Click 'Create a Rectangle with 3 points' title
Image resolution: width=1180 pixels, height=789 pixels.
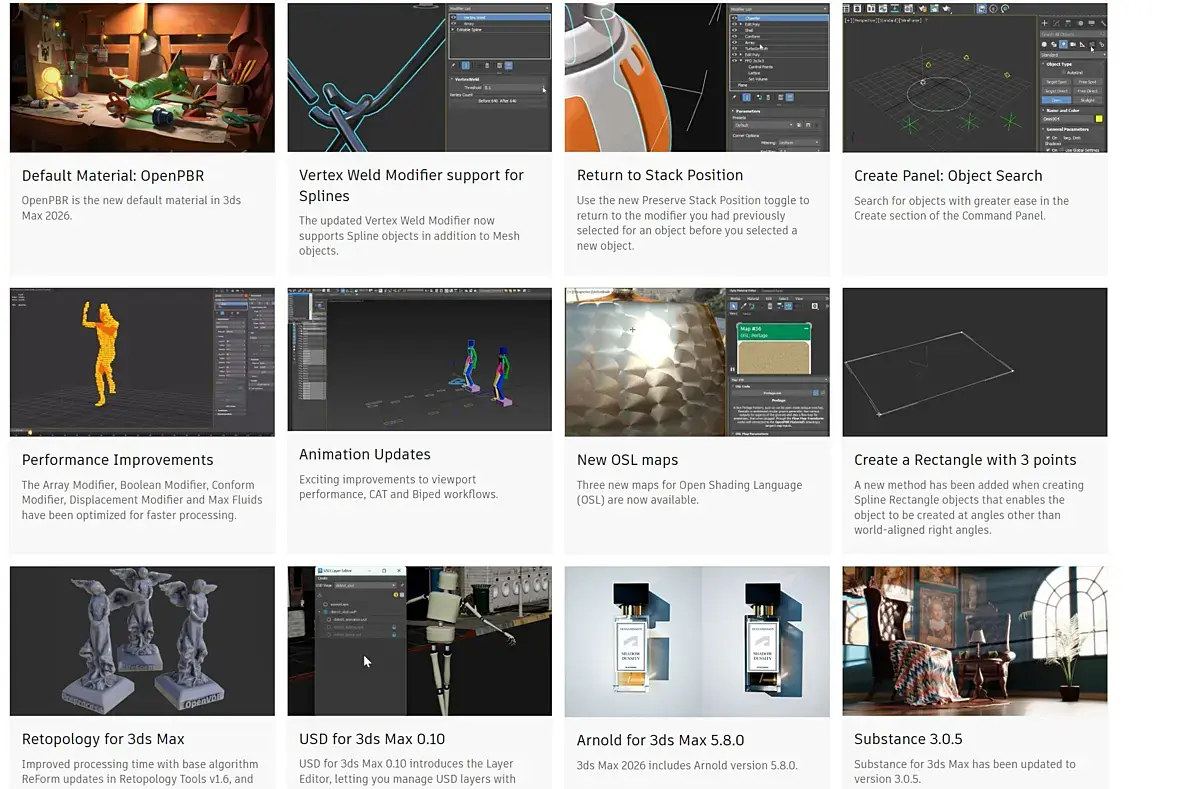pos(965,459)
